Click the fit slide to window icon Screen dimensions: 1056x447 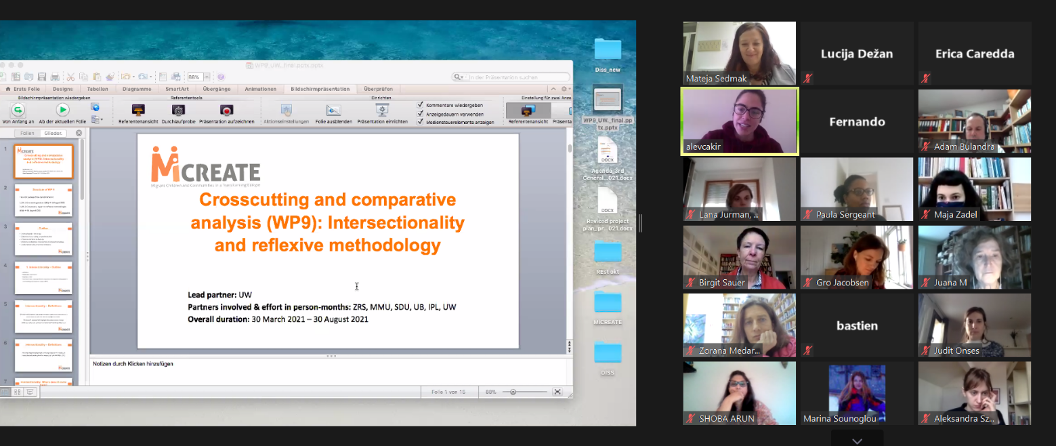(x=558, y=391)
